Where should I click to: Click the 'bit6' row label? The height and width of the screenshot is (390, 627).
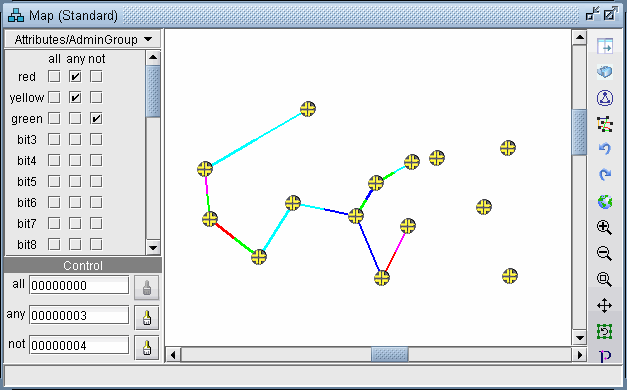(27, 202)
